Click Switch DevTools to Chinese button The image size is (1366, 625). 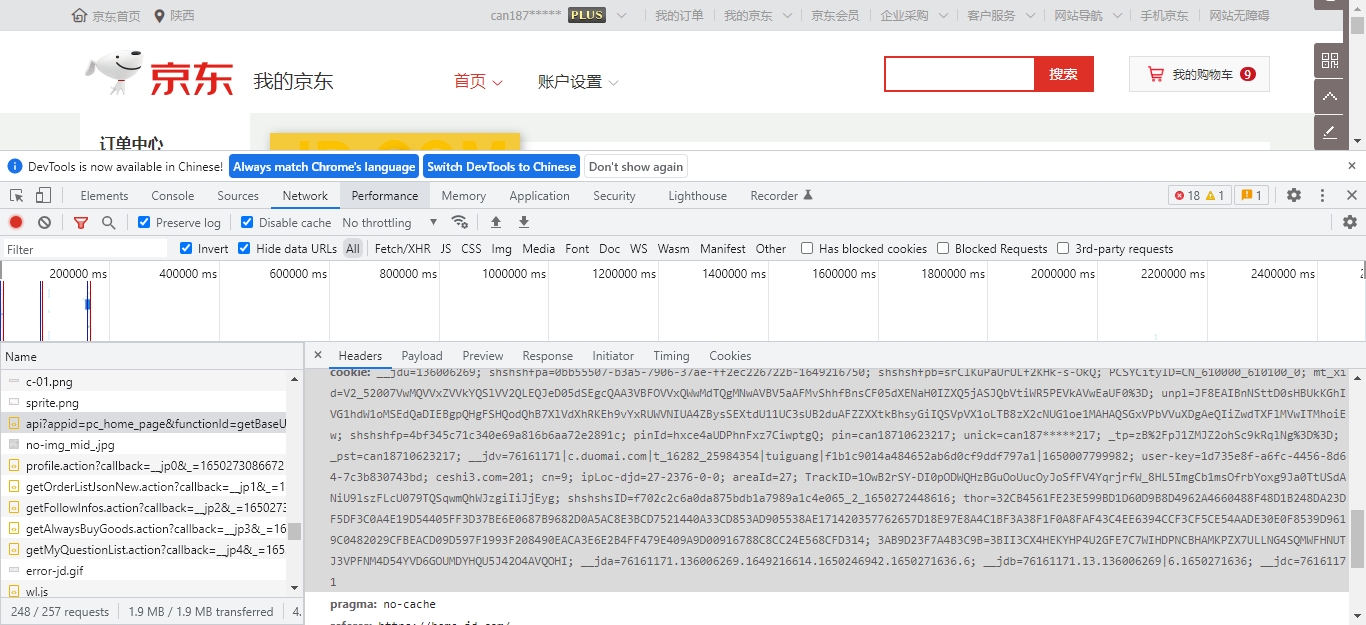[501, 166]
